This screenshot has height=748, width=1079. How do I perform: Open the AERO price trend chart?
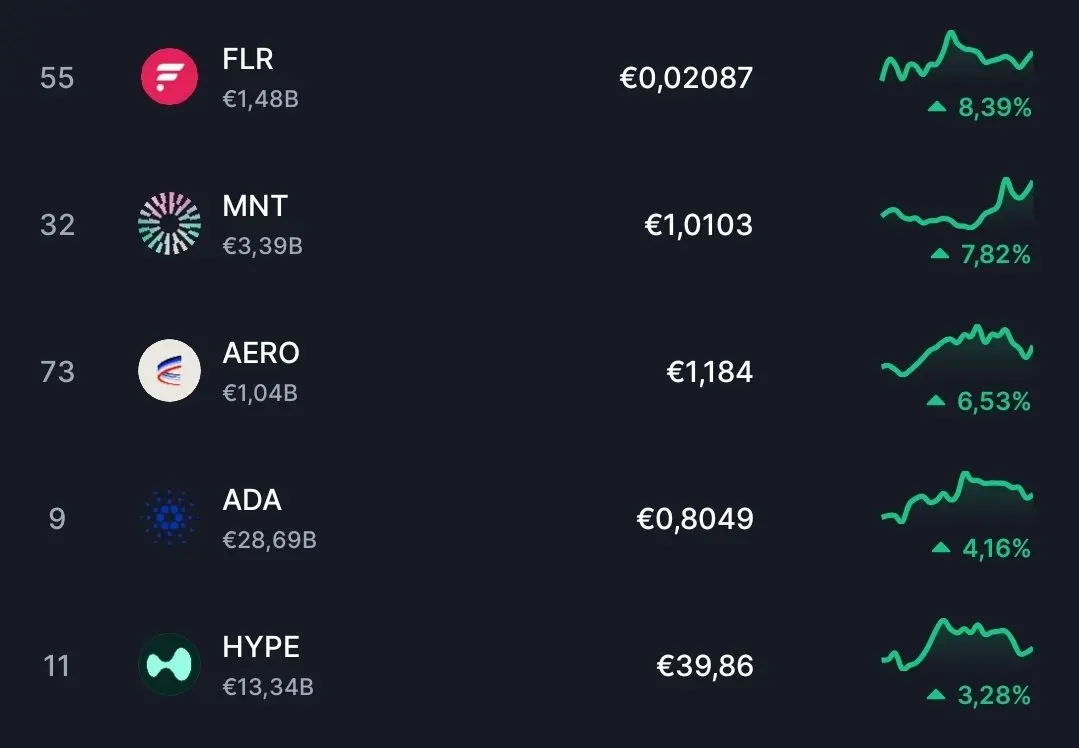pyautogui.click(x=957, y=351)
